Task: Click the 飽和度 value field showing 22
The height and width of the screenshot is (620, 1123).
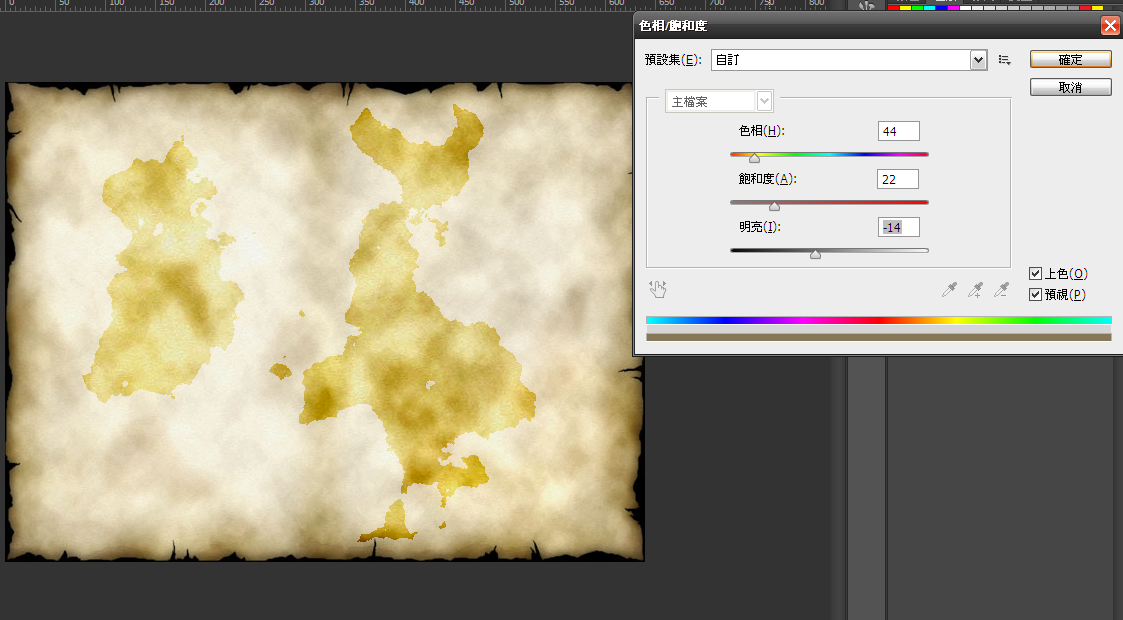Action: coord(898,179)
